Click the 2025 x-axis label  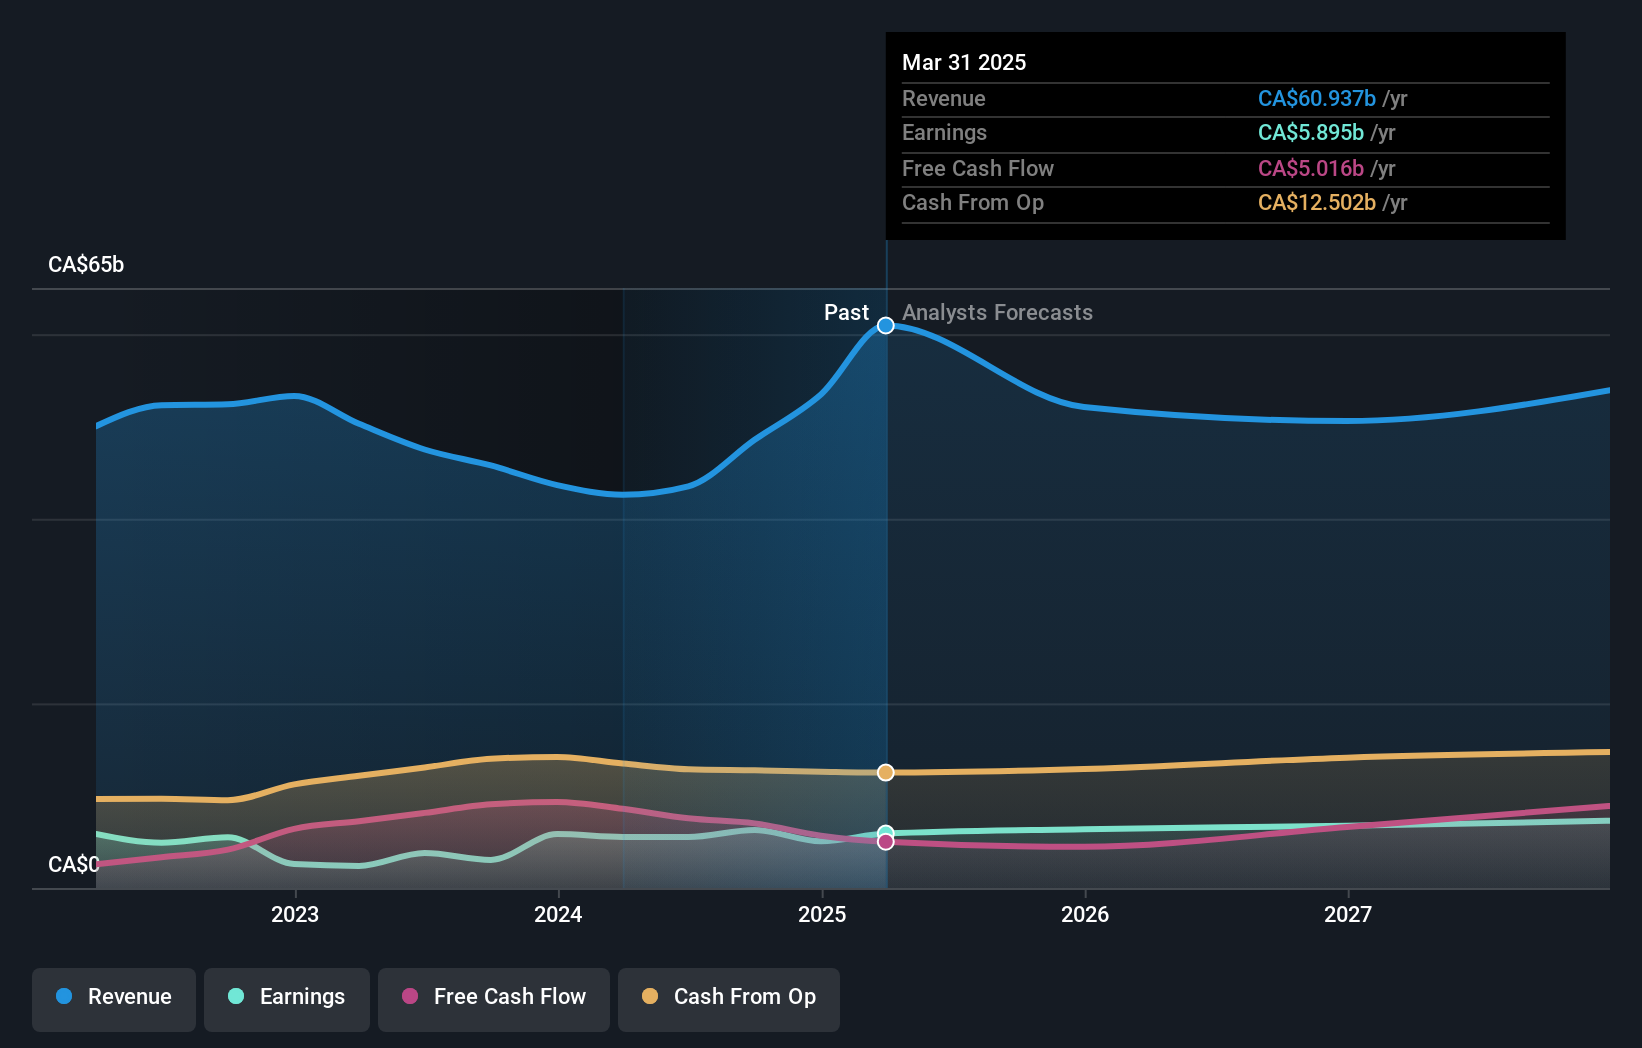(822, 914)
